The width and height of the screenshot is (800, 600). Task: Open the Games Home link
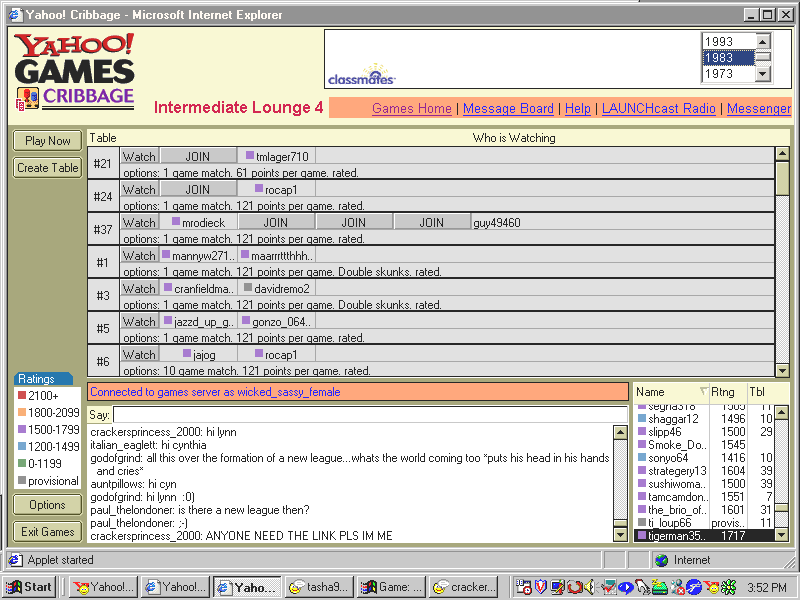[412, 108]
